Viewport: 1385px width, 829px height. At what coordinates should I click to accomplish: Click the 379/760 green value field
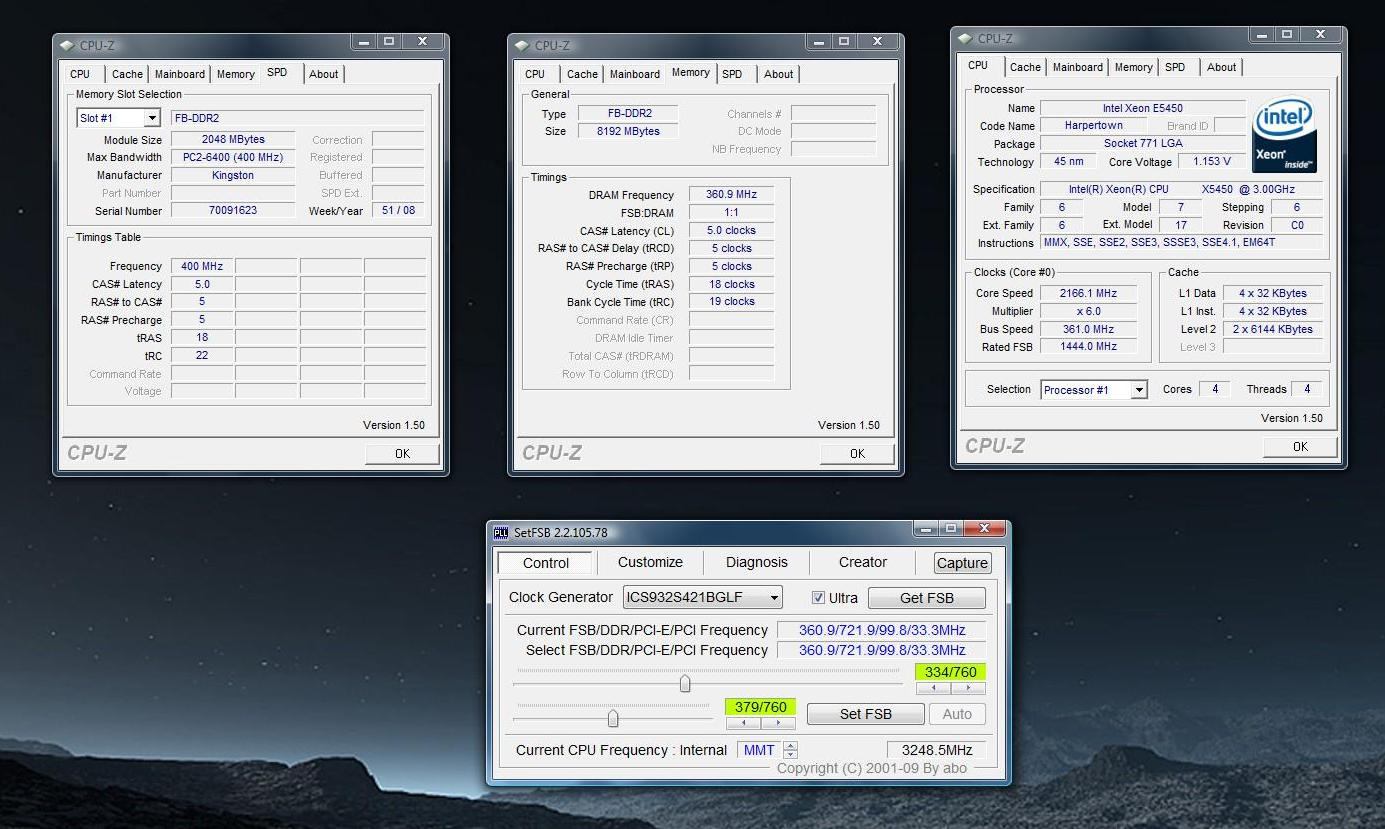click(760, 707)
